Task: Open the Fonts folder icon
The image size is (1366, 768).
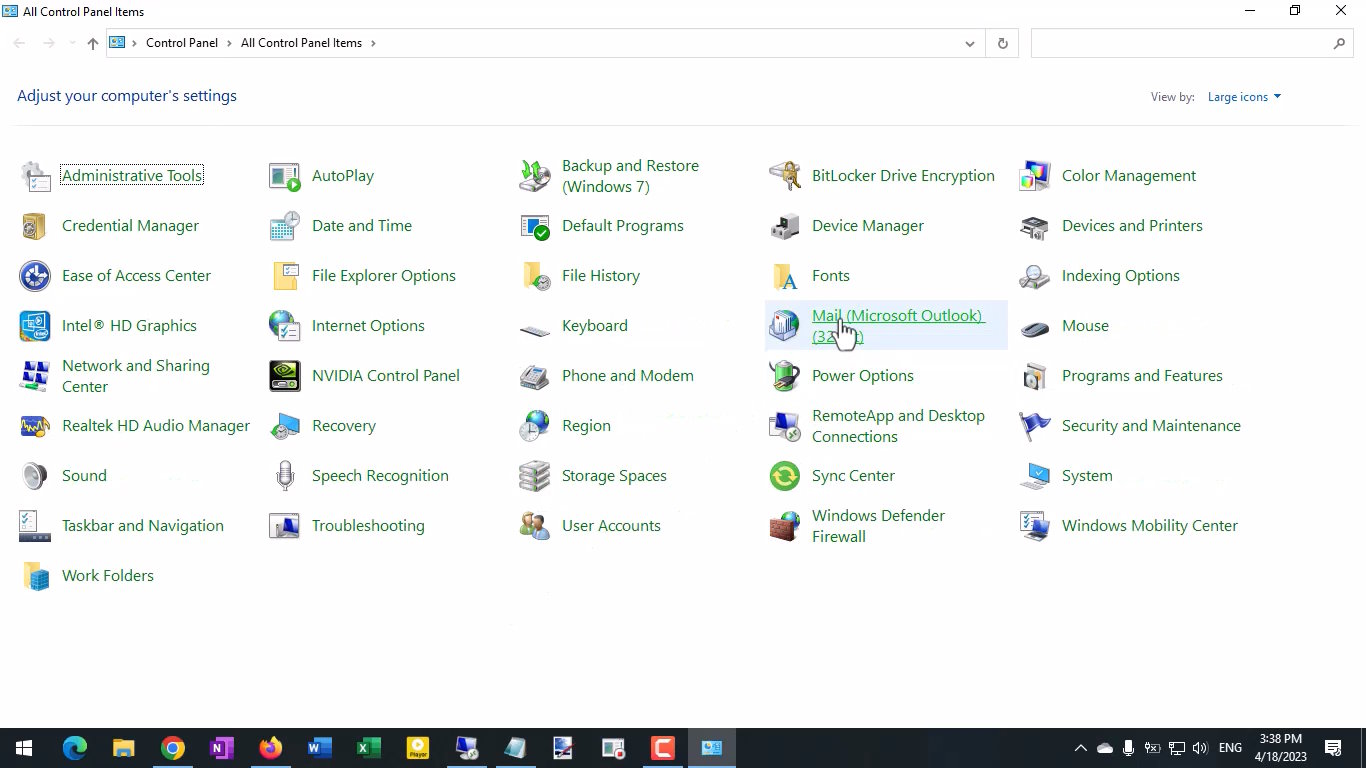Action: [785, 276]
